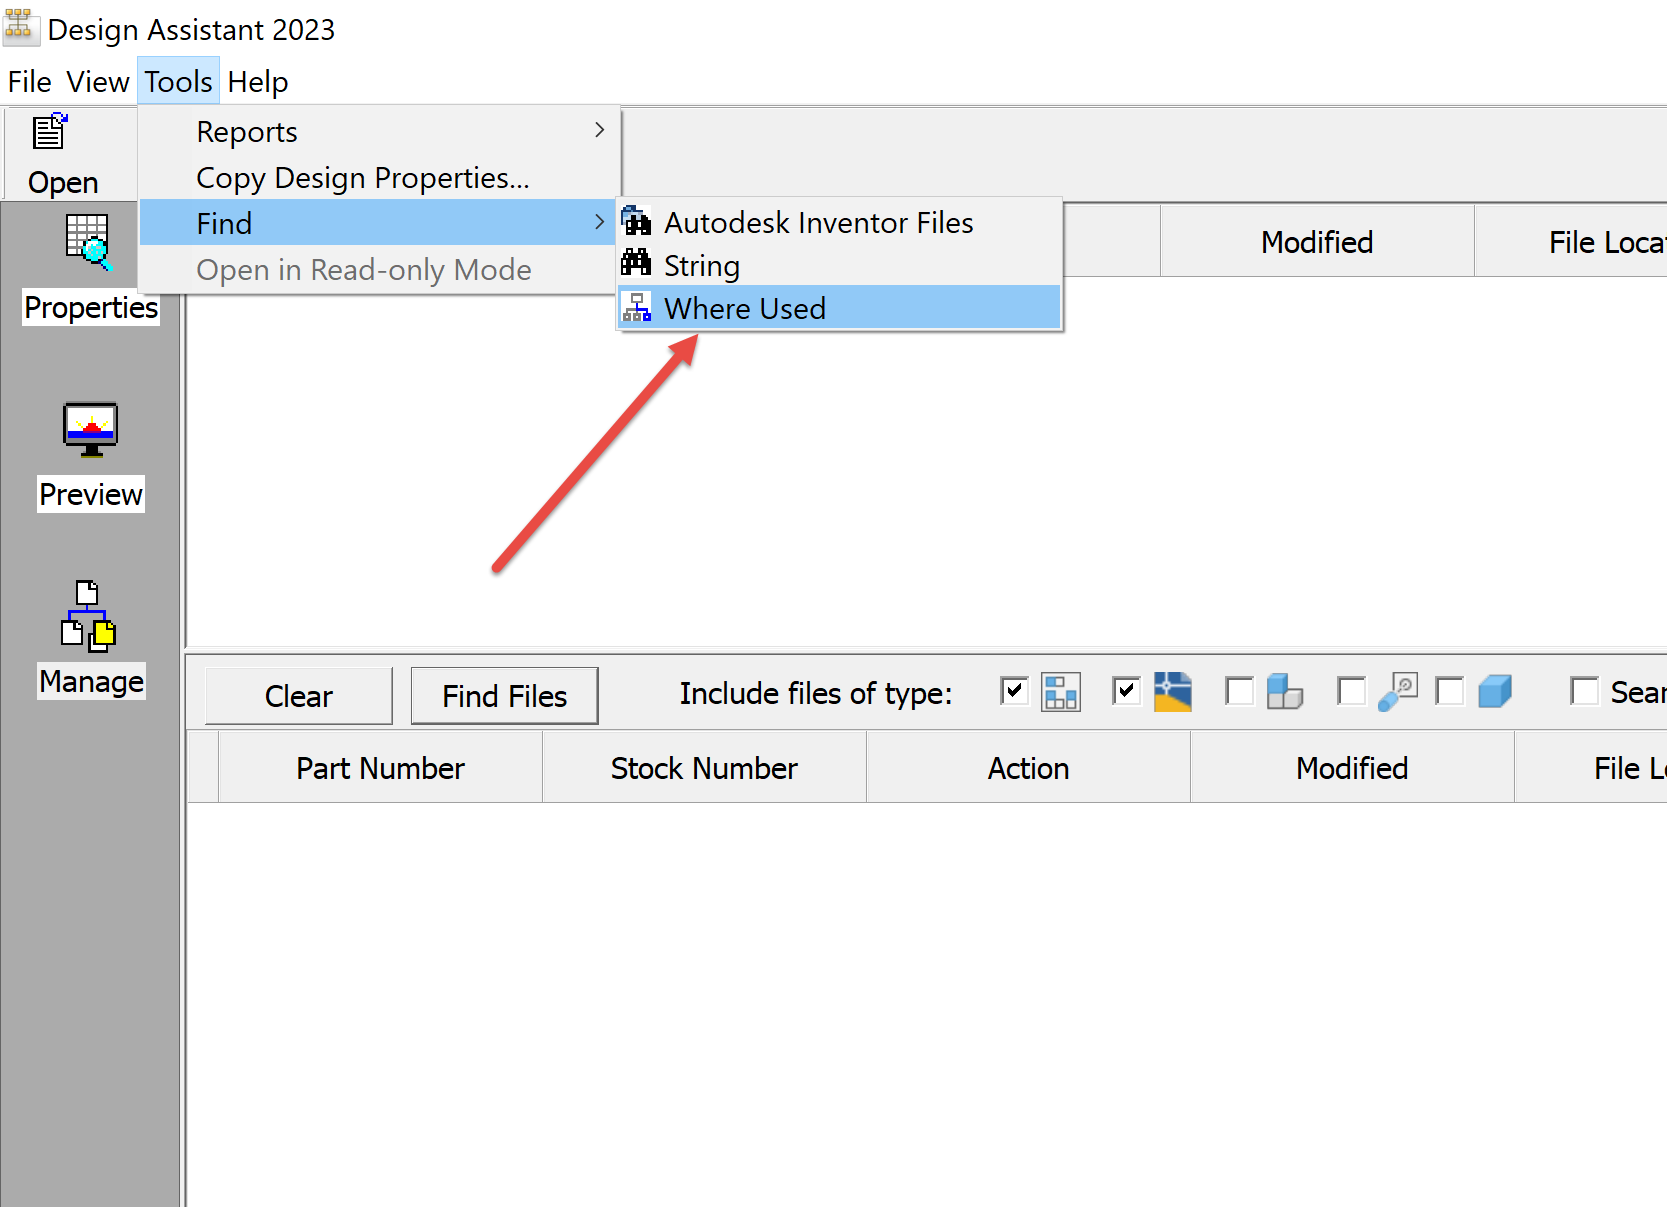
Task: Click the upper File Location column header
Action: pos(1571,241)
